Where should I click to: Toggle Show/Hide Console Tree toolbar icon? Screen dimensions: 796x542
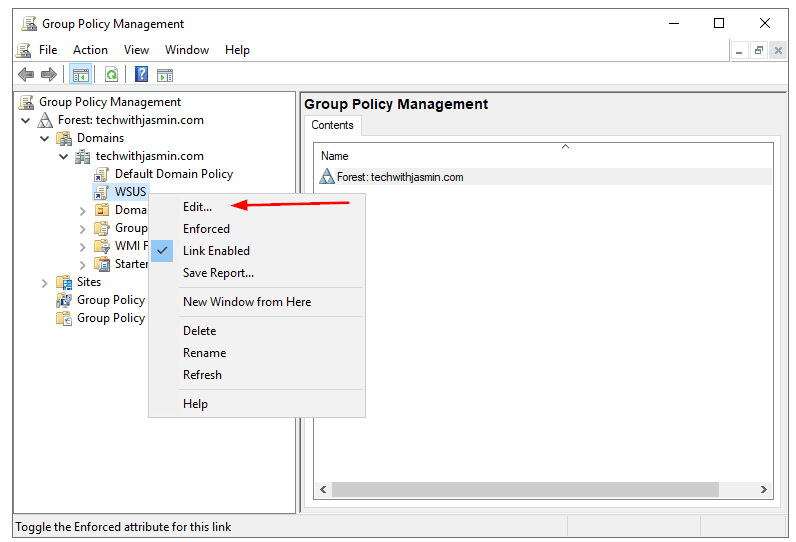(x=81, y=75)
